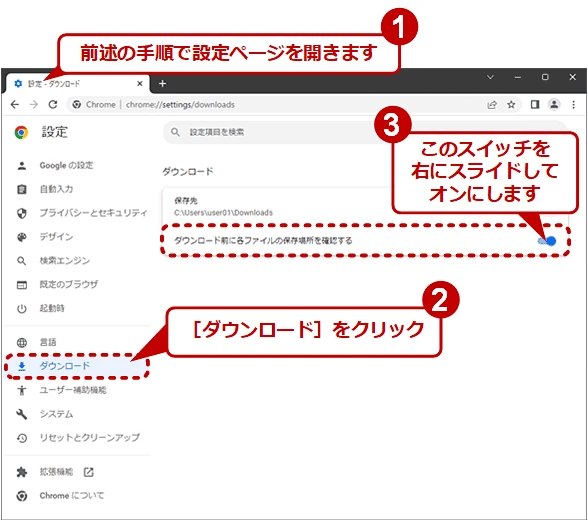Open システム settings

pyautogui.click(x=77, y=414)
